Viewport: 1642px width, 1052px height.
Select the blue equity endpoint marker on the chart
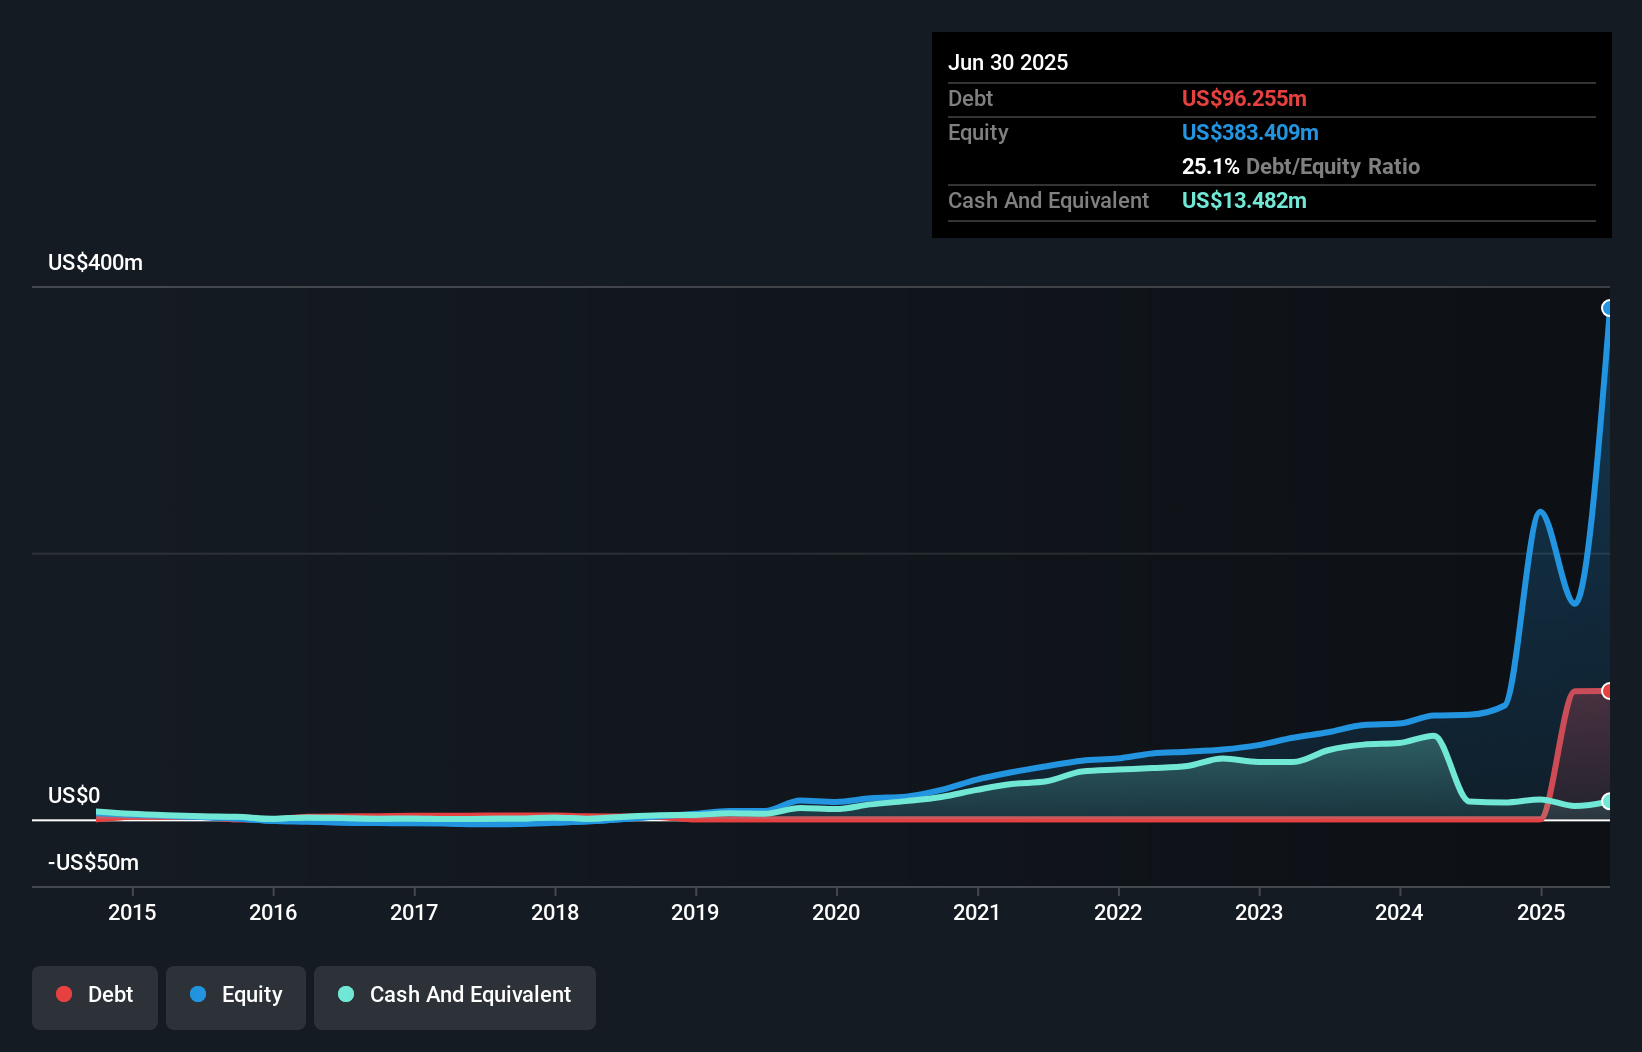point(1608,310)
